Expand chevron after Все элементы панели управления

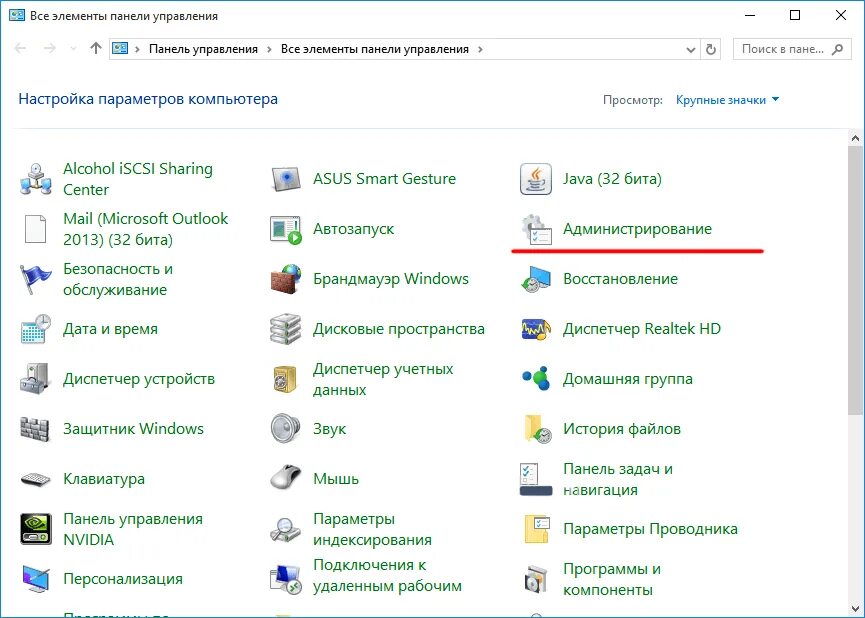pos(480,49)
